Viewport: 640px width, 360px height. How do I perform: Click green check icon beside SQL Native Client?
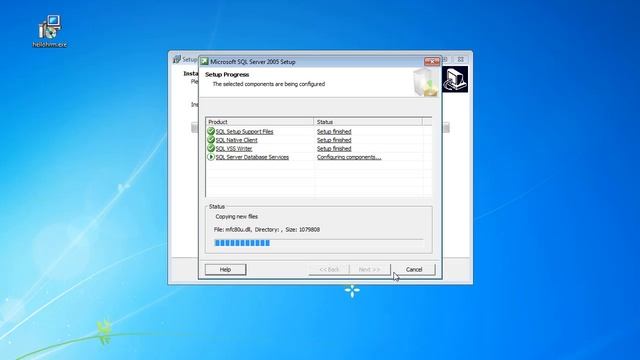[211, 140]
